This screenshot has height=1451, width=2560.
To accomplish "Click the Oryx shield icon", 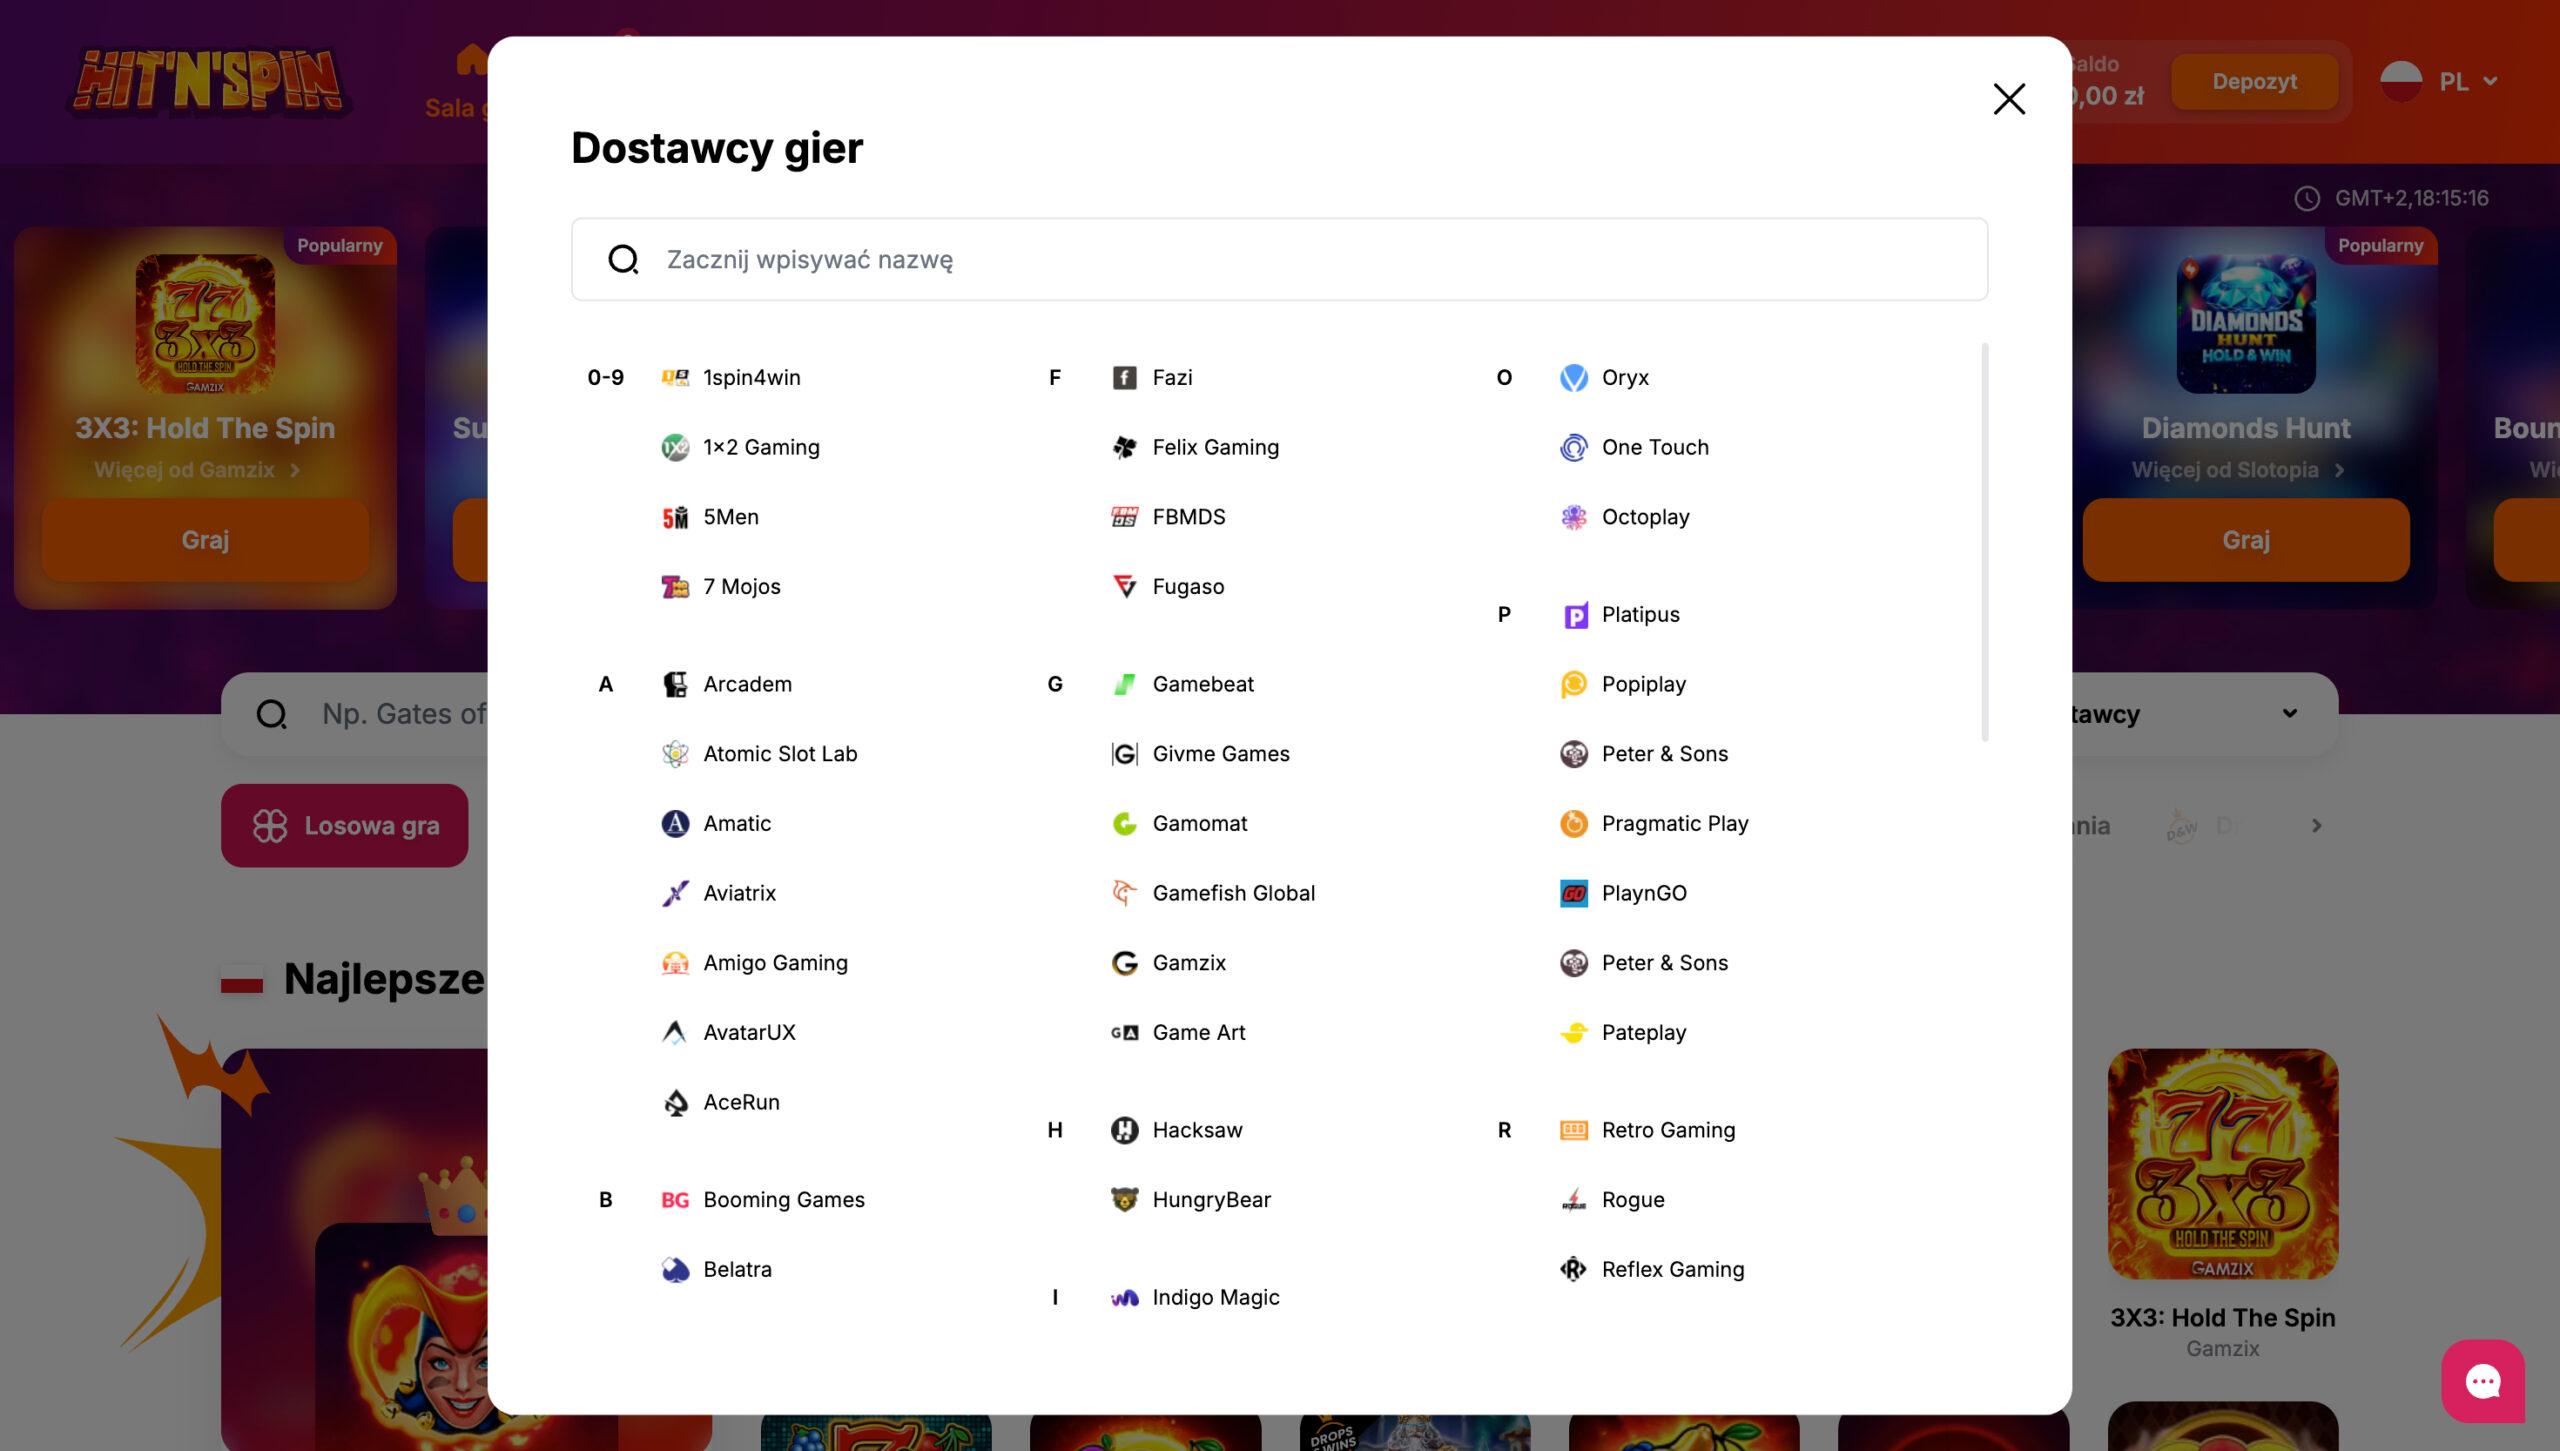I will pyautogui.click(x=1573, y=378).
